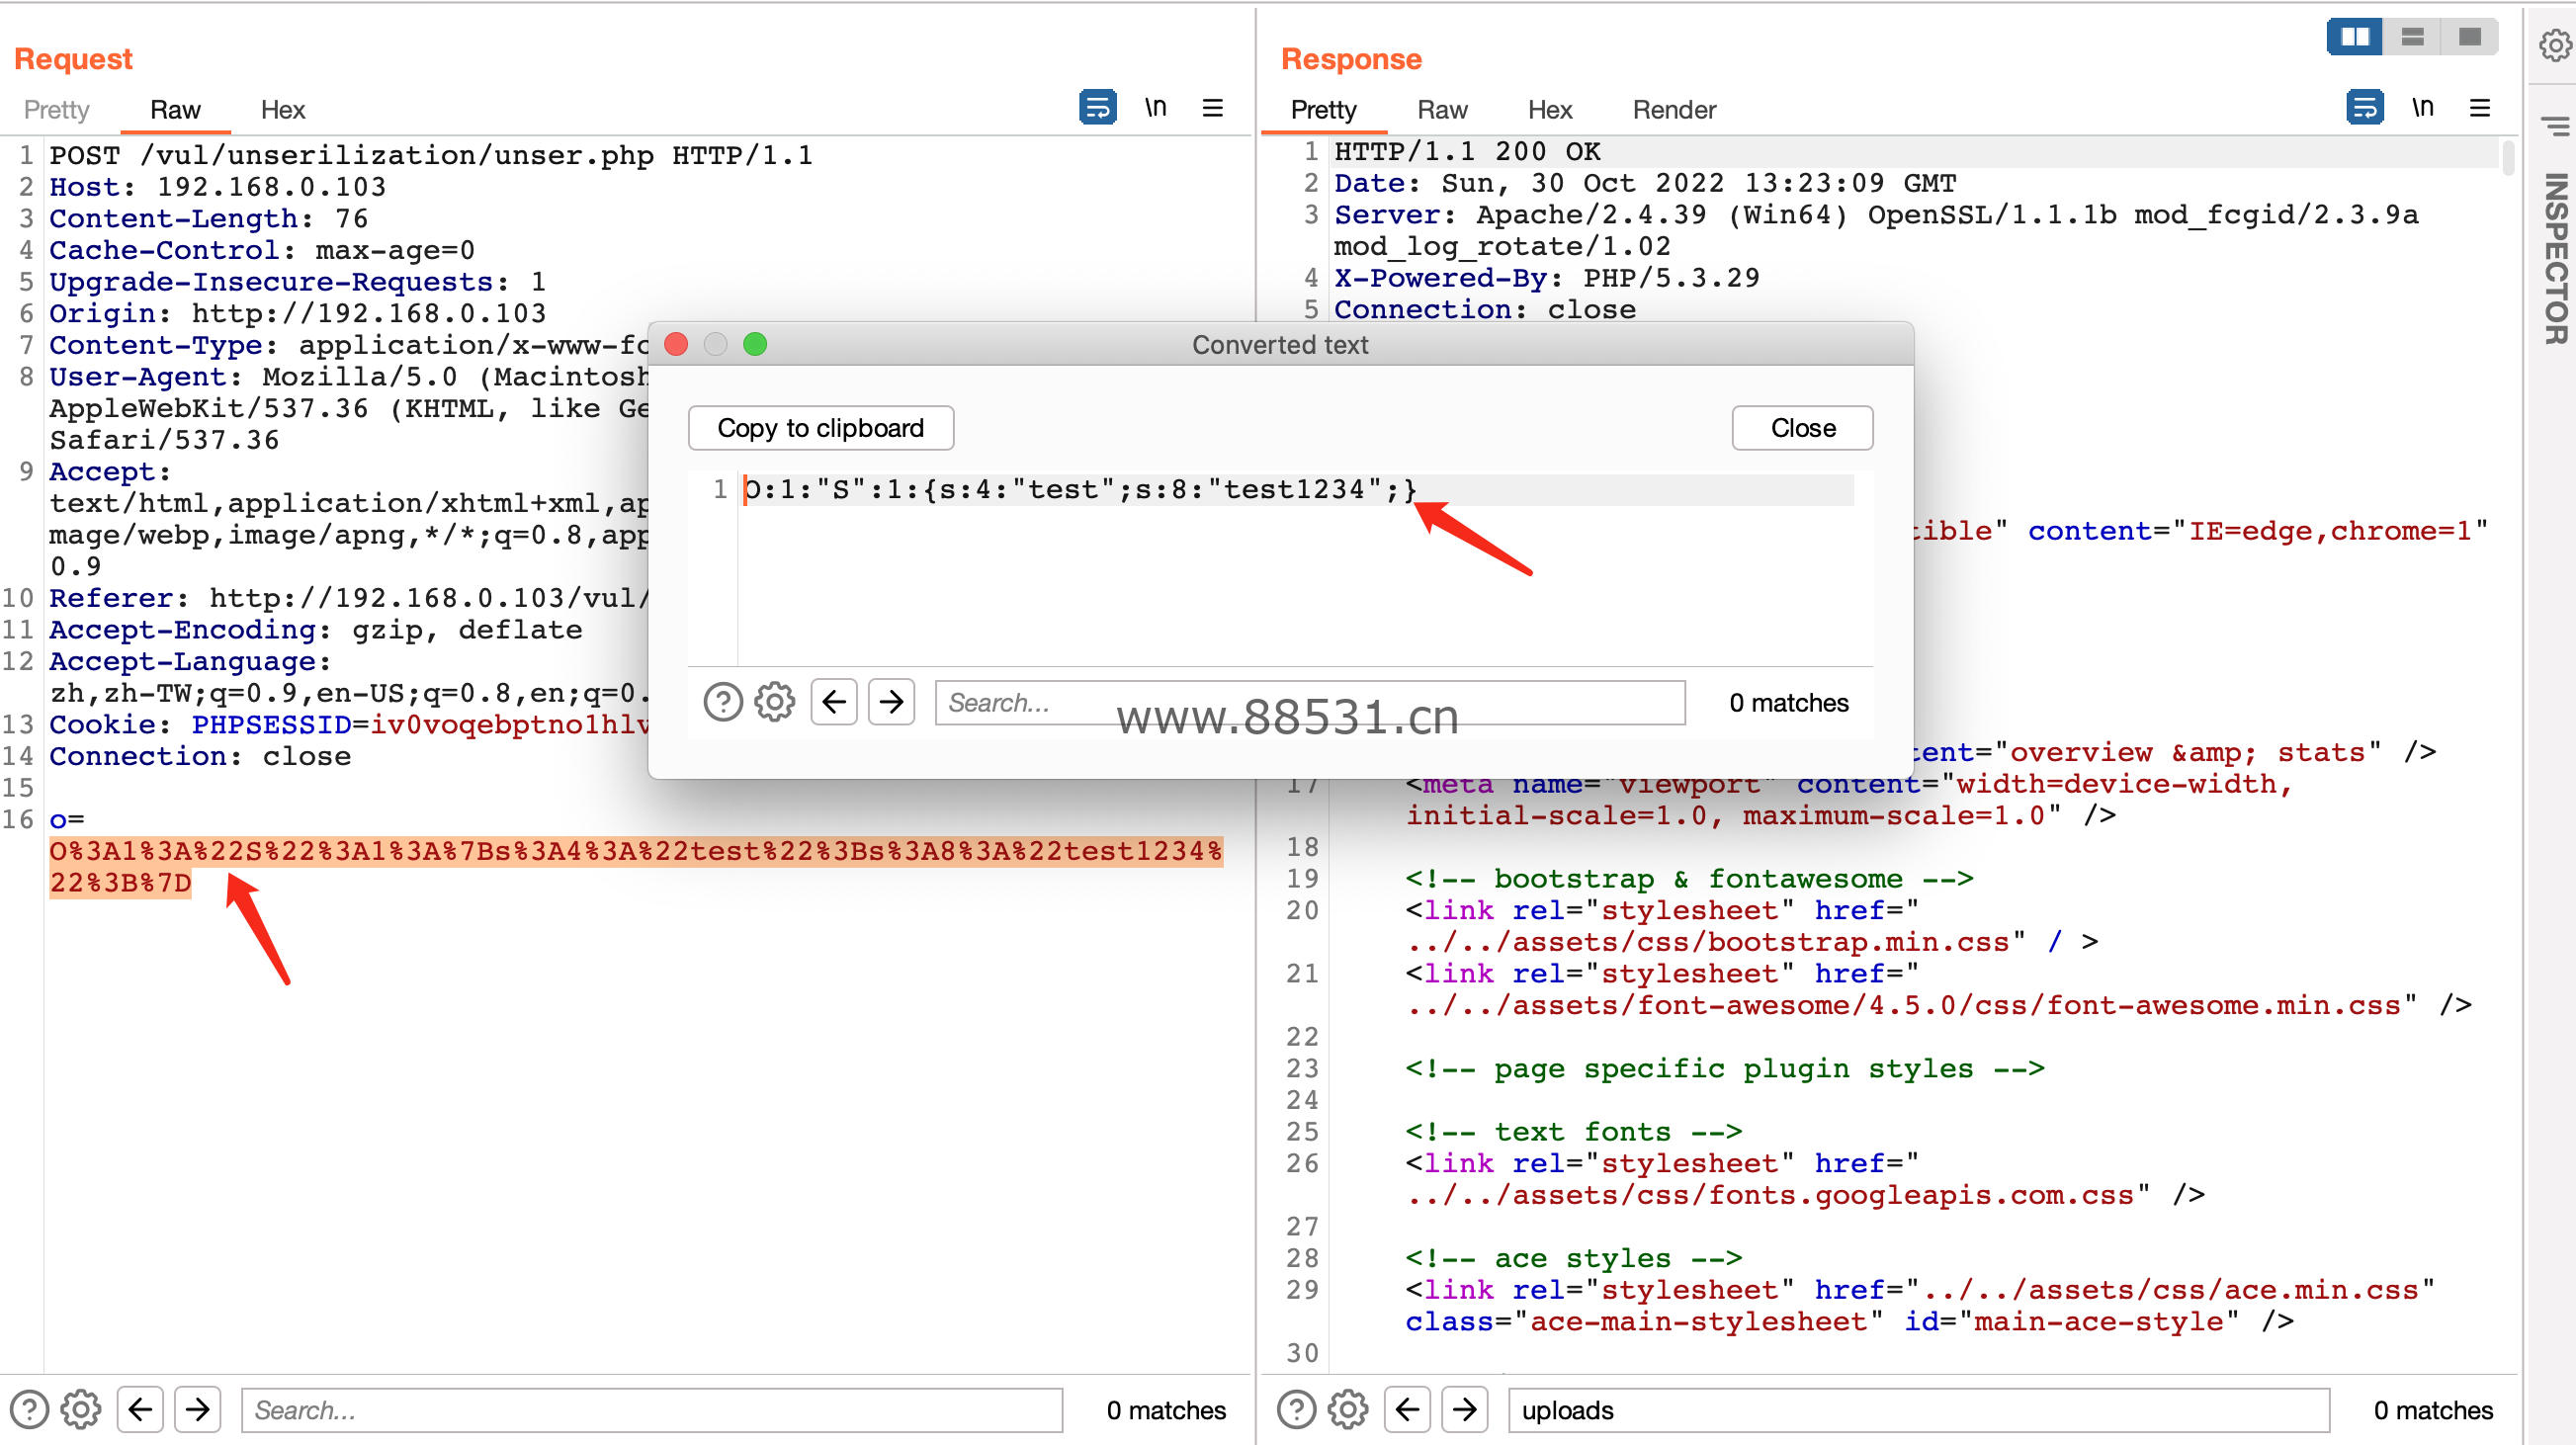This screenshot has width=2576, height=1445.
Task: Open search settings gear below Response panel
Action: coord(1348,1409)
